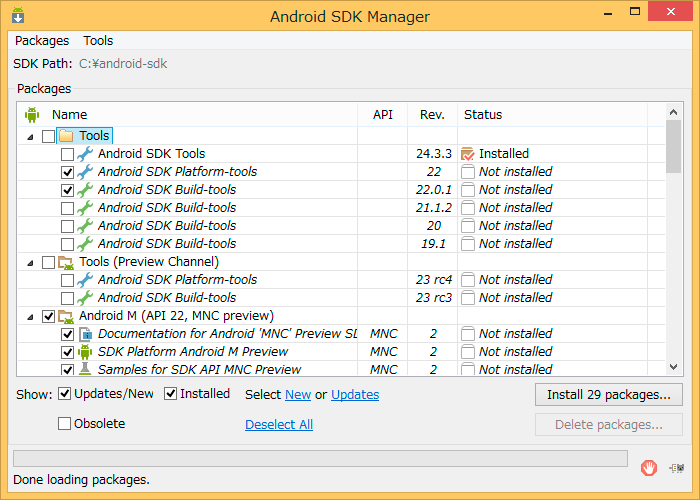Click the Installed status icon for Android SDK Tools
700x500 pixels.
pos(467,154)
